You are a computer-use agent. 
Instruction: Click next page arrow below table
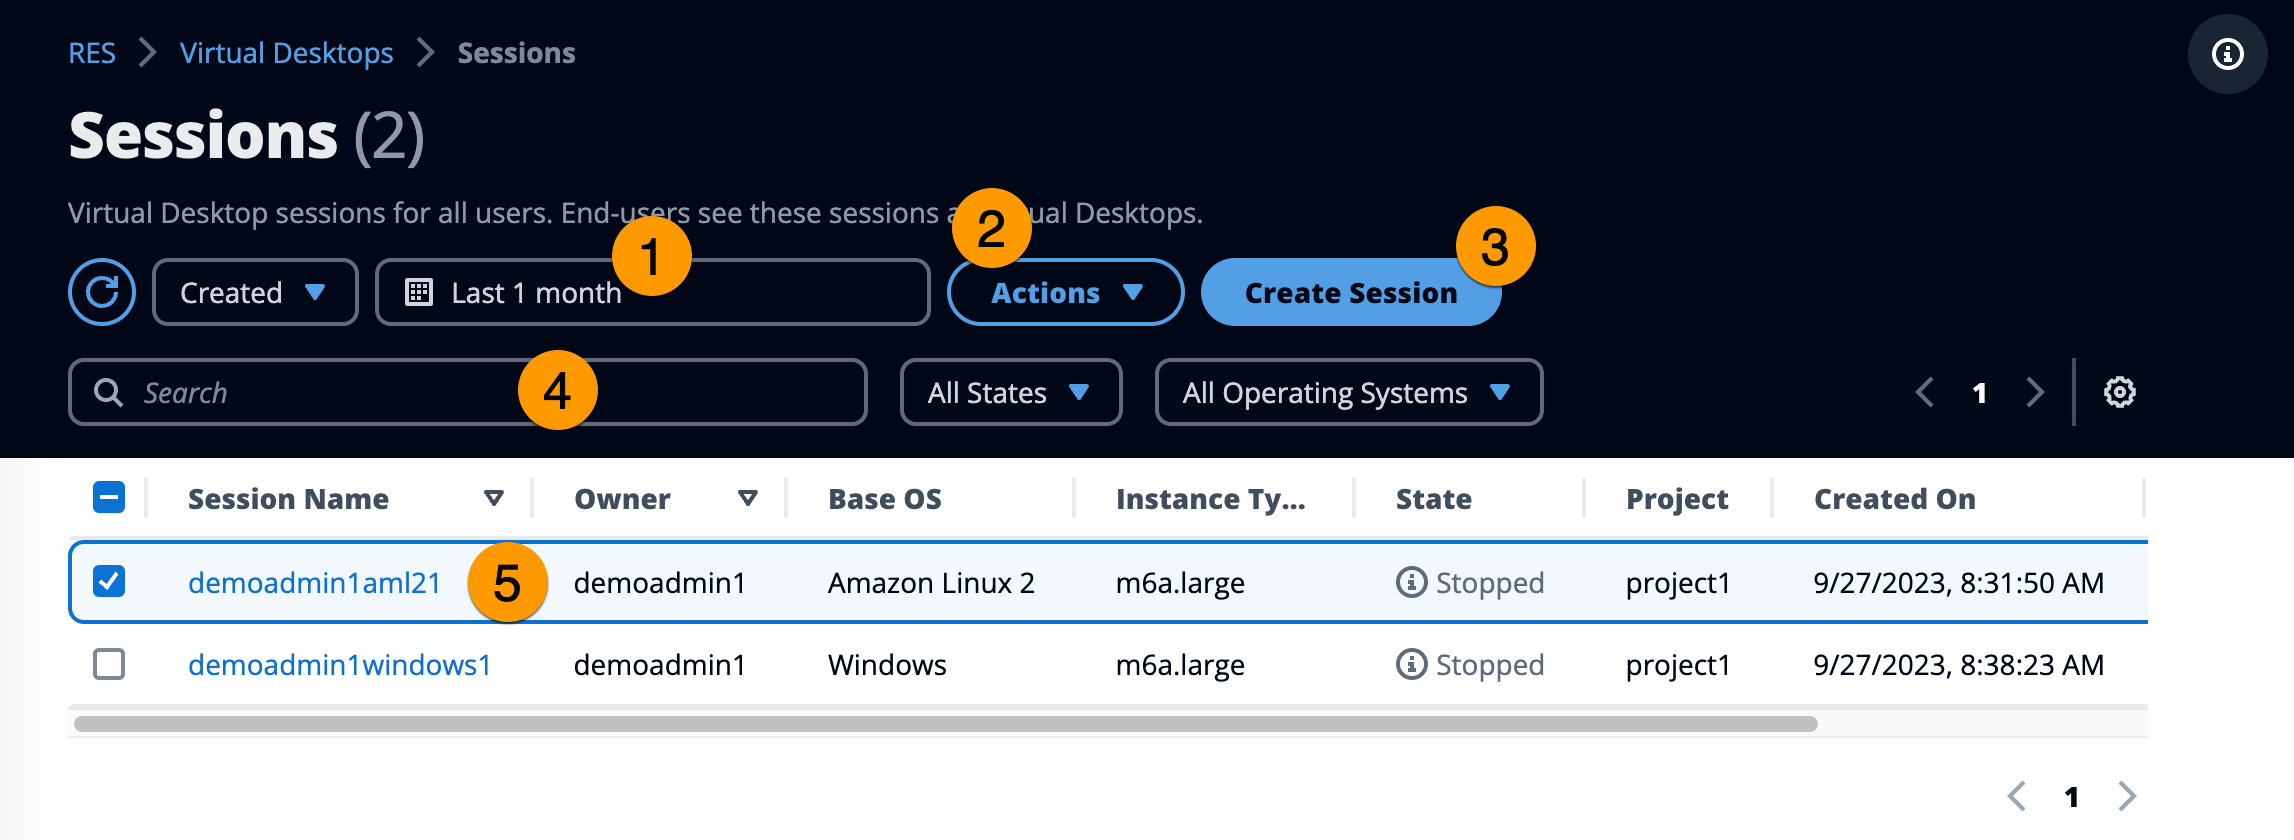click(x=2126, y=796)
